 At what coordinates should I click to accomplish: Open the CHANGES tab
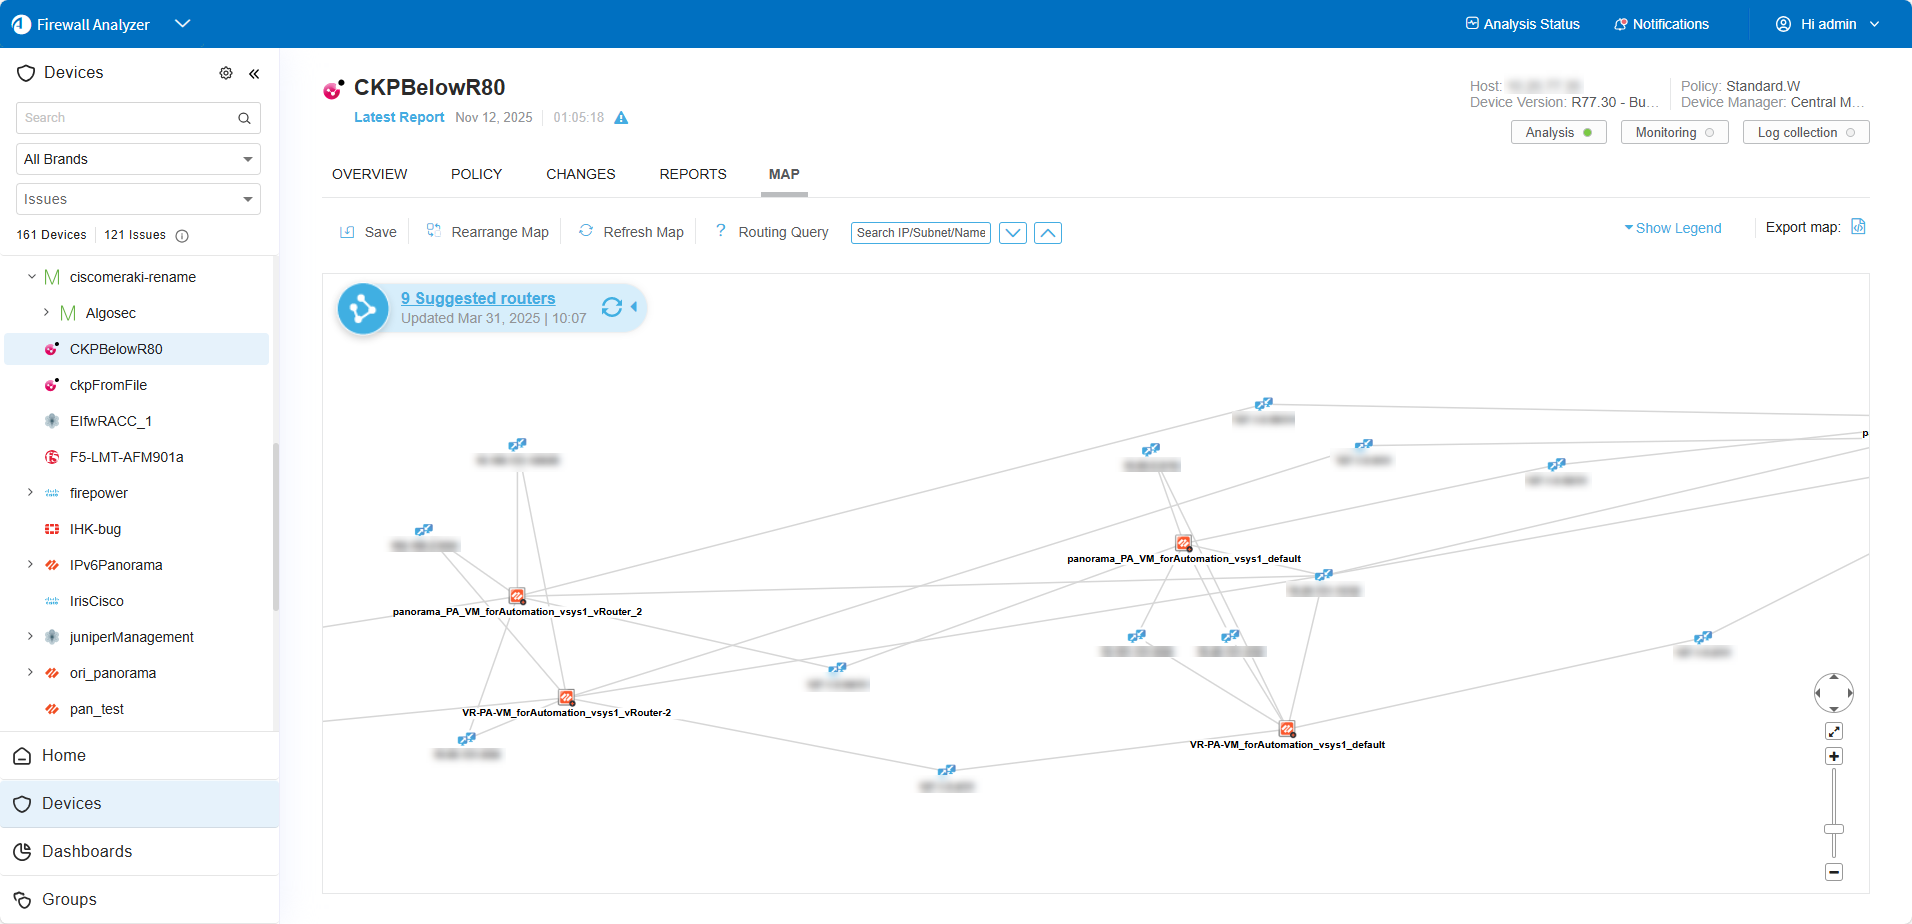pyautogui.click(x=580, y=174)
